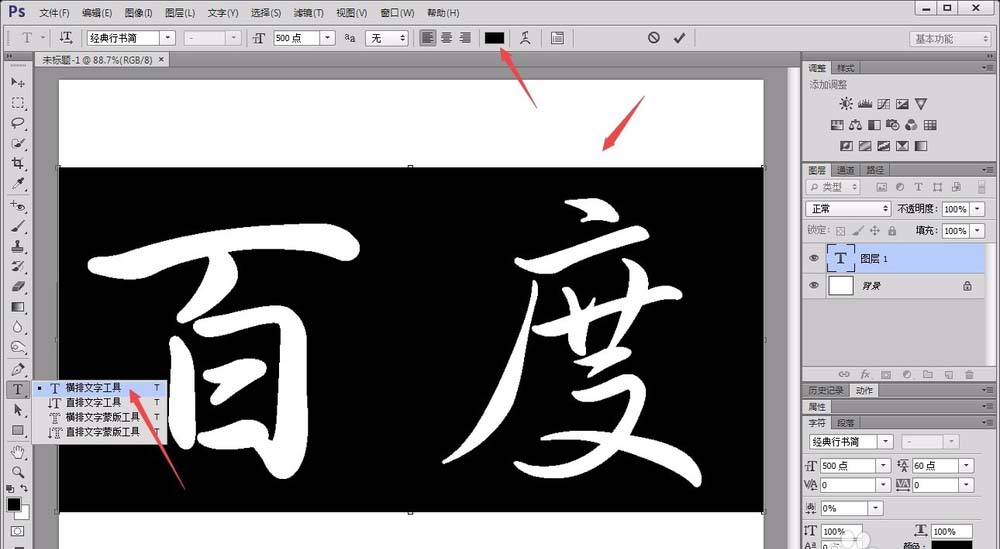
Task: Right align text in options bar
Action: [465, 38]
